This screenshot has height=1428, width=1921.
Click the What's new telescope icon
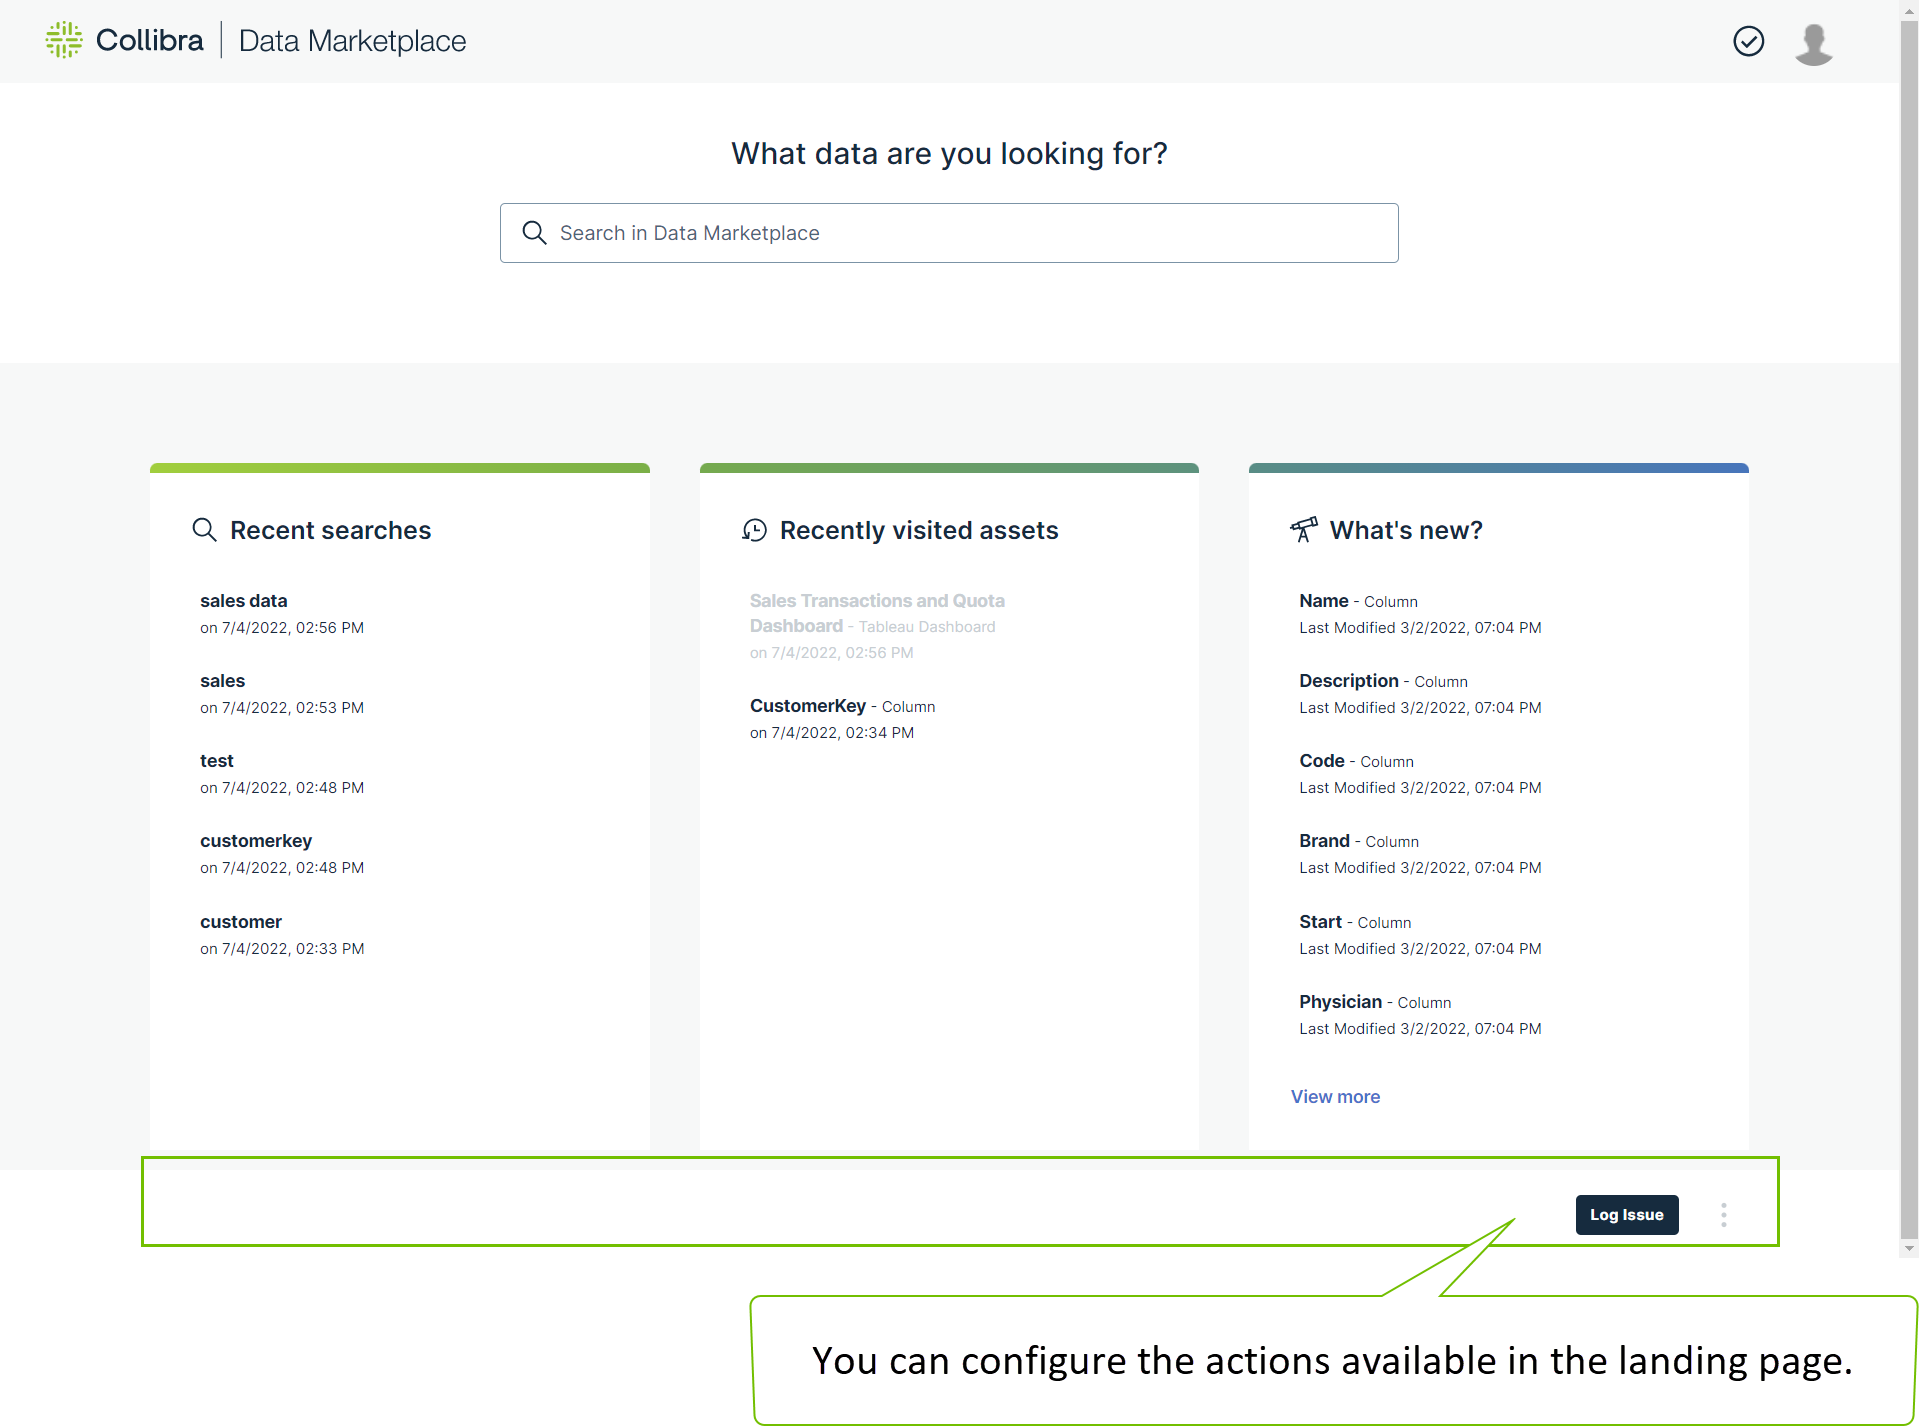pyautogui.click(x=1303, y=530)
